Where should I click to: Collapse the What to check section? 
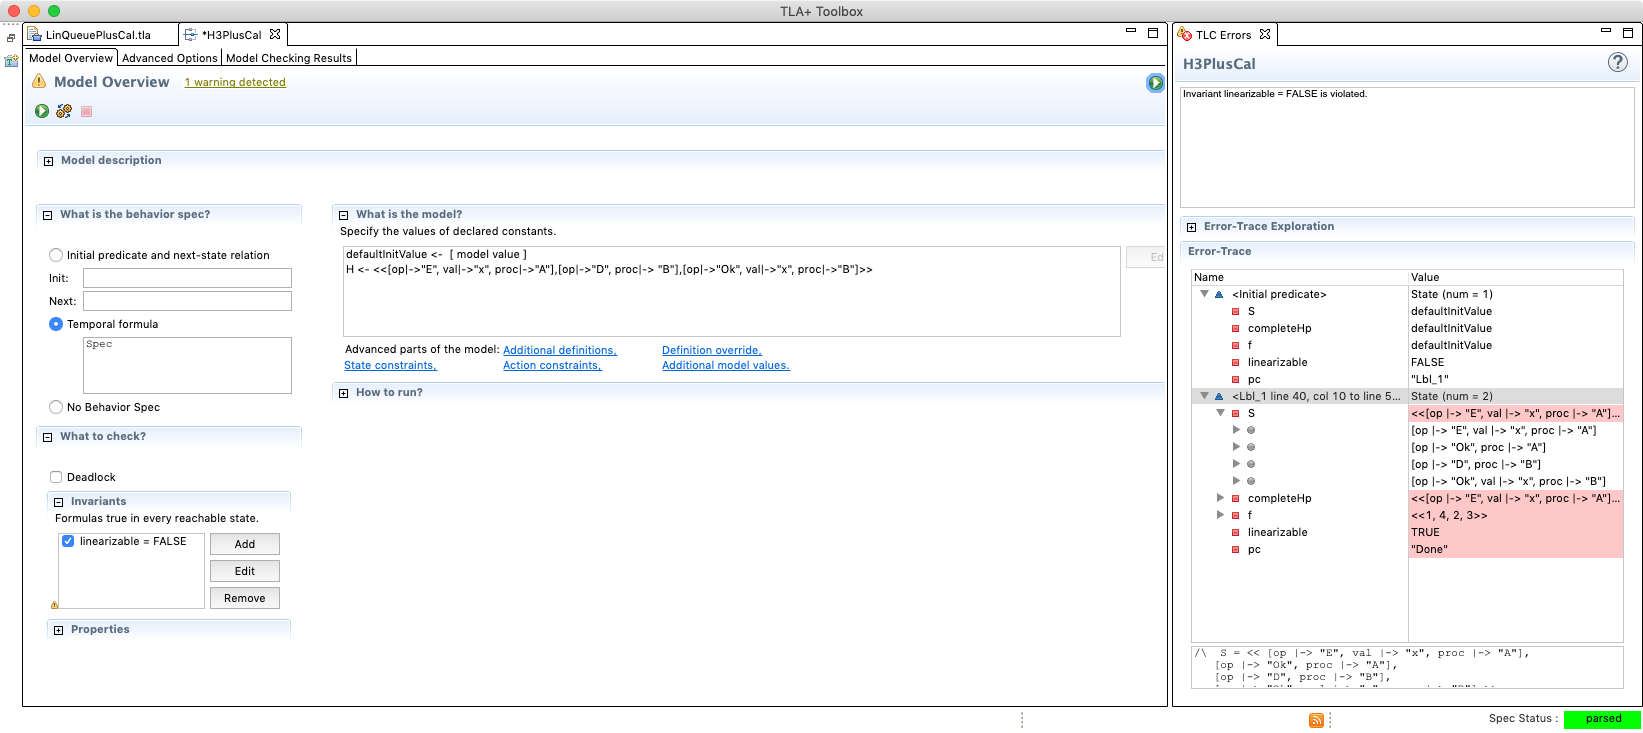tap(47, 437)
